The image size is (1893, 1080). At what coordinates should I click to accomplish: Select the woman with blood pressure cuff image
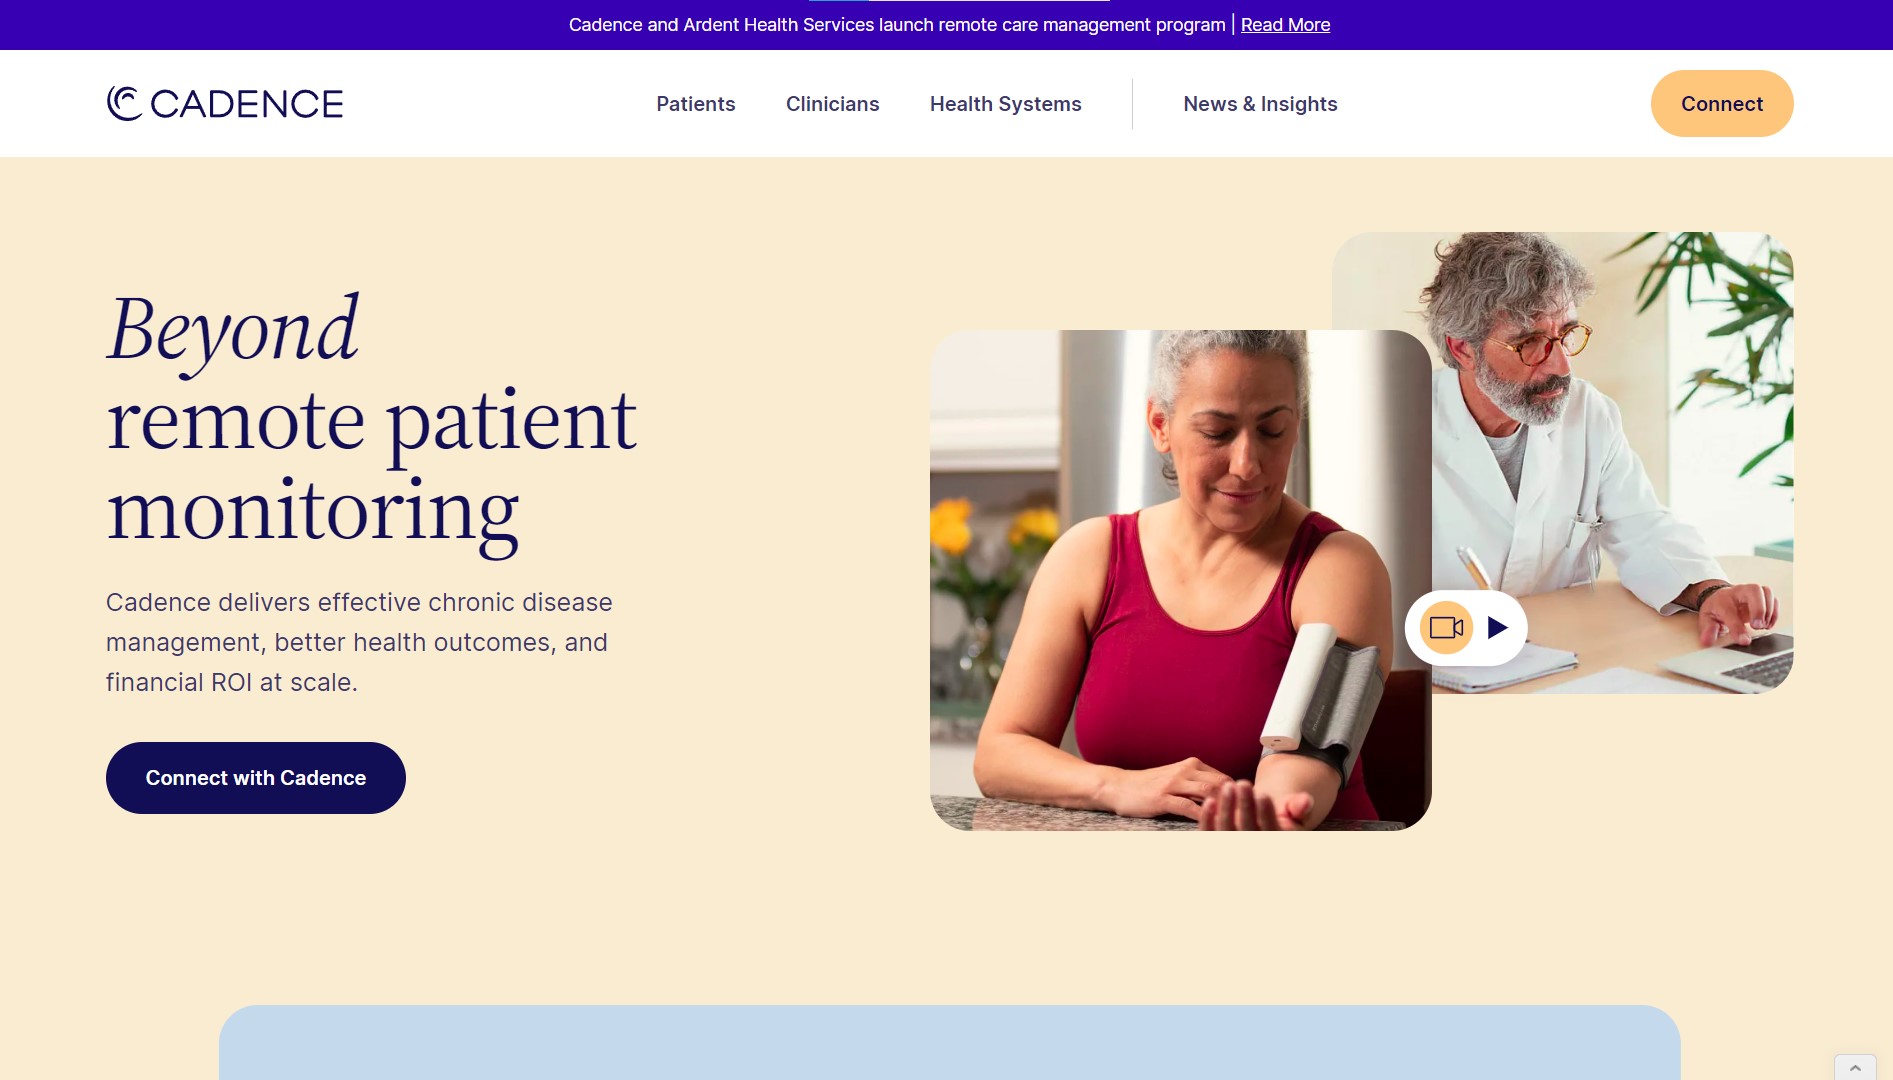(x=1181, y=580)
